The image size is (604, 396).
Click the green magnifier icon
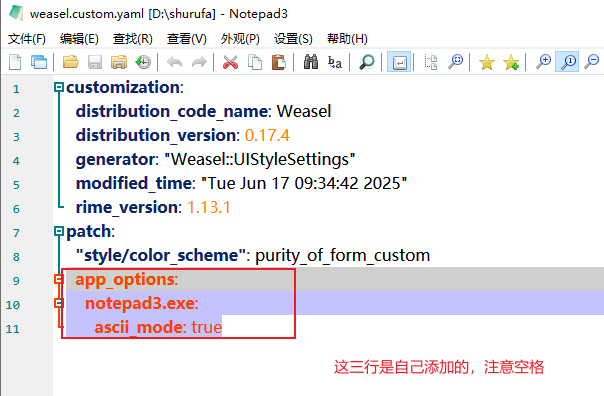(x=366, y=62)
